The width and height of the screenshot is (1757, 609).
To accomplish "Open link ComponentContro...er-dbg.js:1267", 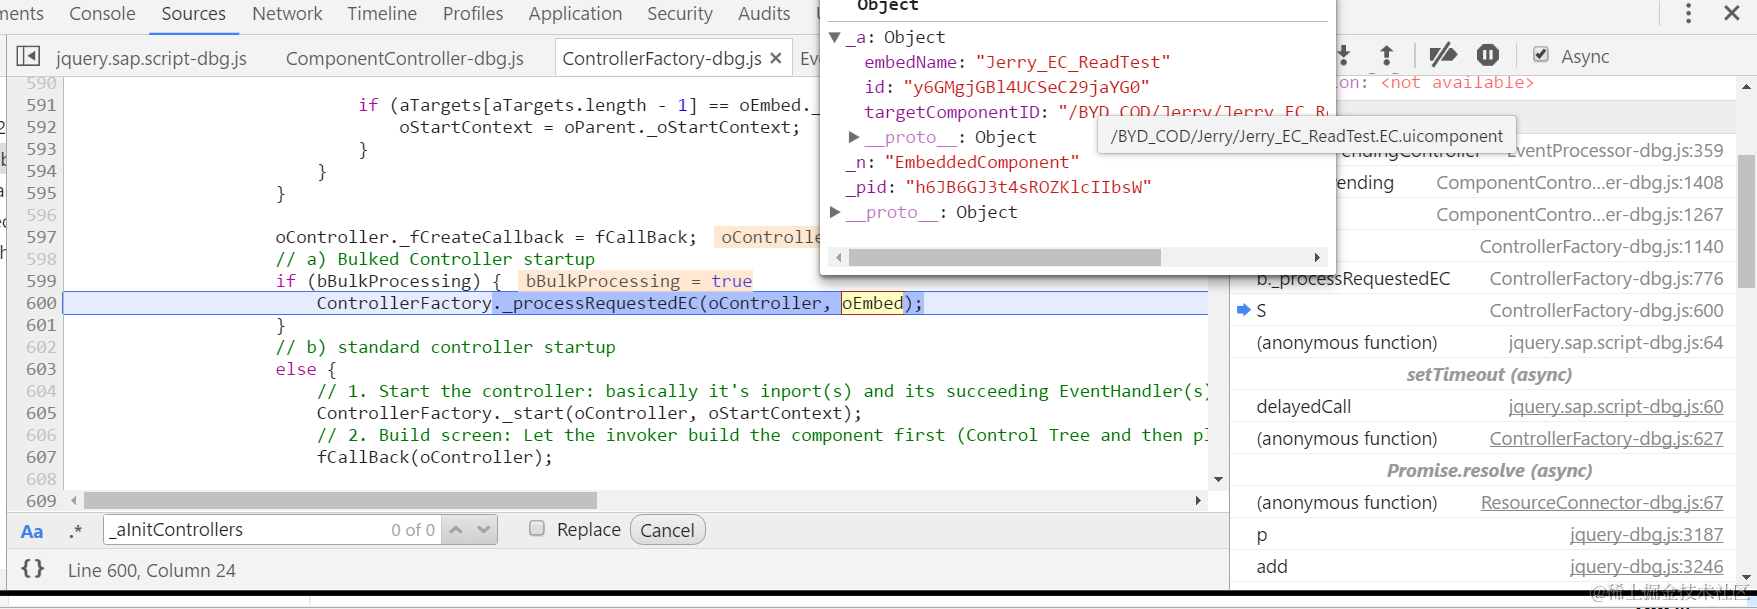I will coord(1580,215).
